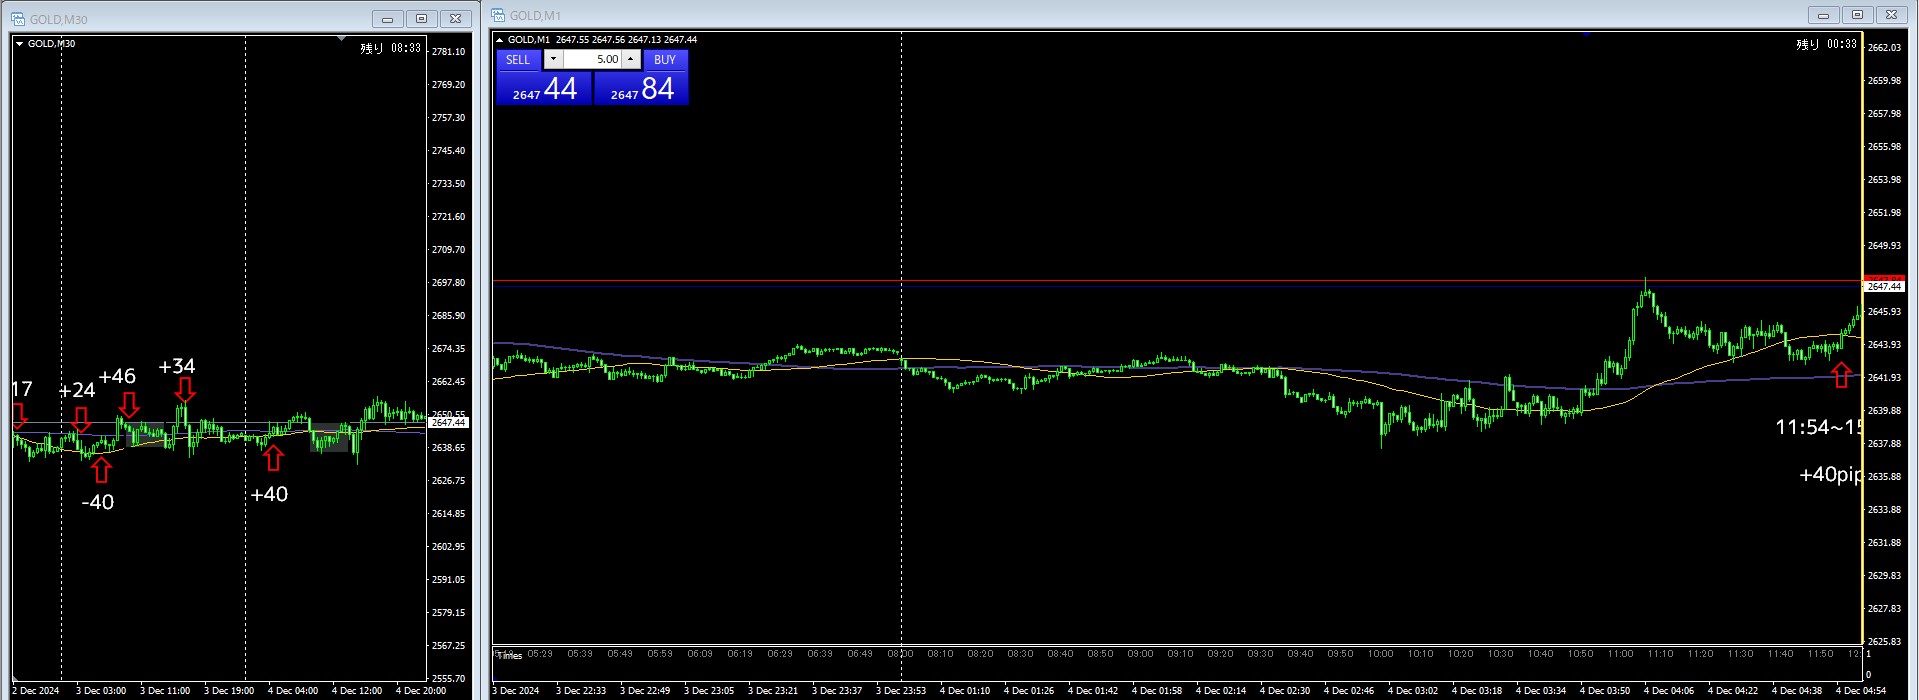Select the +40 text label on M30 chart
The height and width of the screenshot is (700, 1919).
click(269, 495)
